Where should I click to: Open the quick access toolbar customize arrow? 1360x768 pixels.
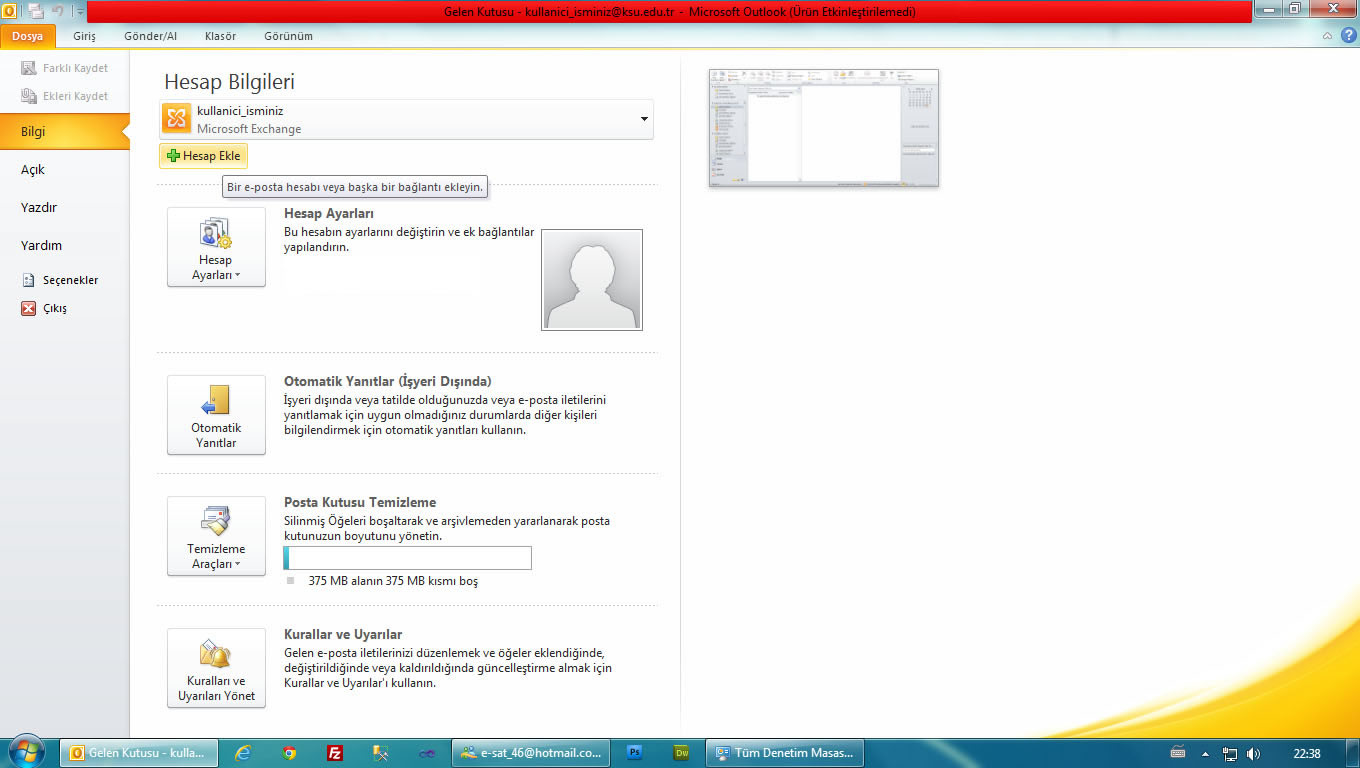point(80,12)
